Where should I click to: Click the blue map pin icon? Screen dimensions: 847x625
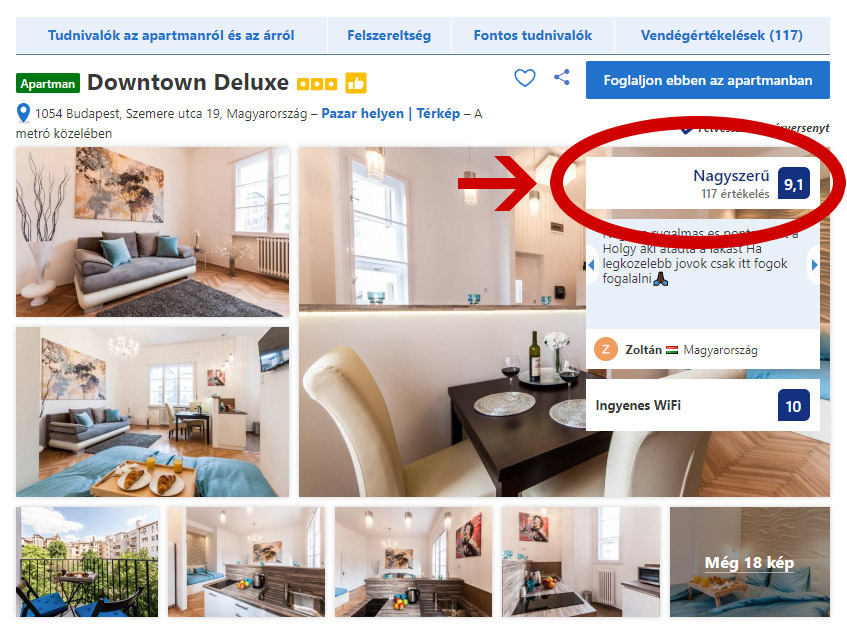(23, 113)
